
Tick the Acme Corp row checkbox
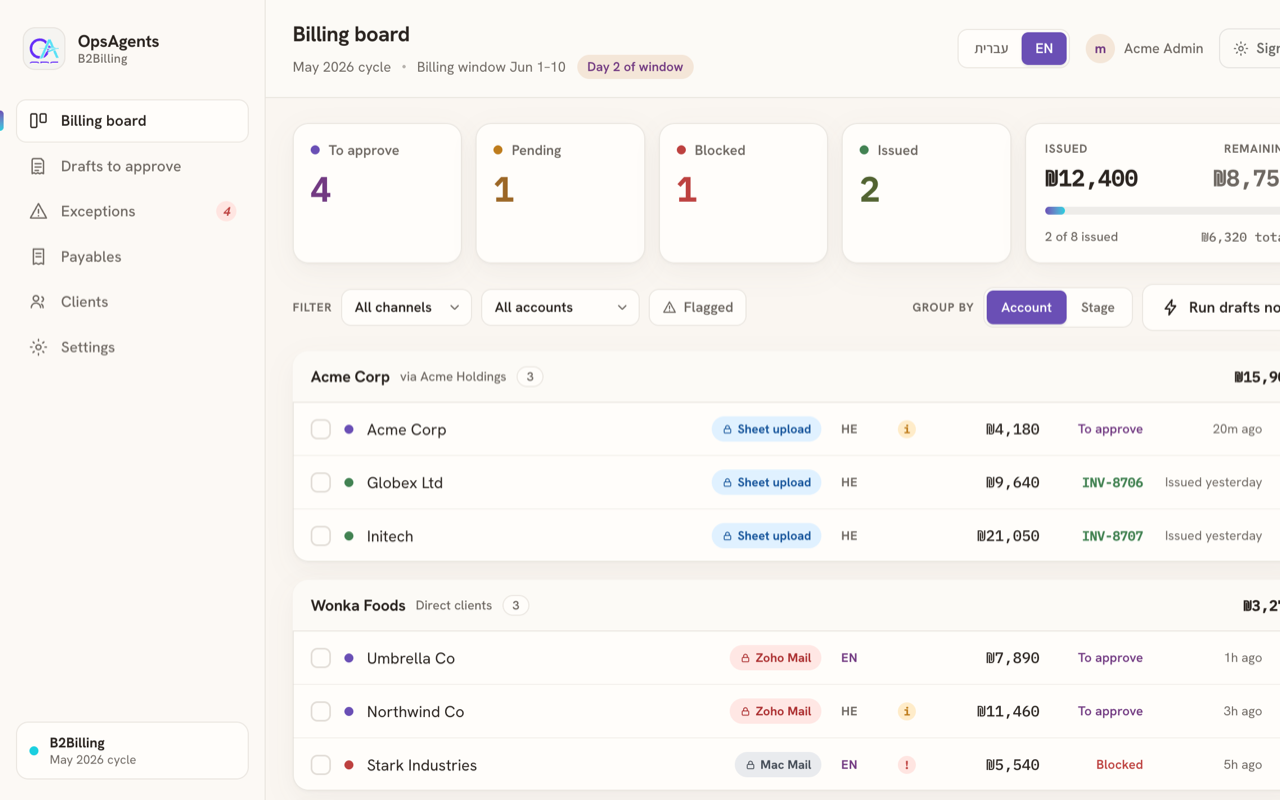[321, 429]
